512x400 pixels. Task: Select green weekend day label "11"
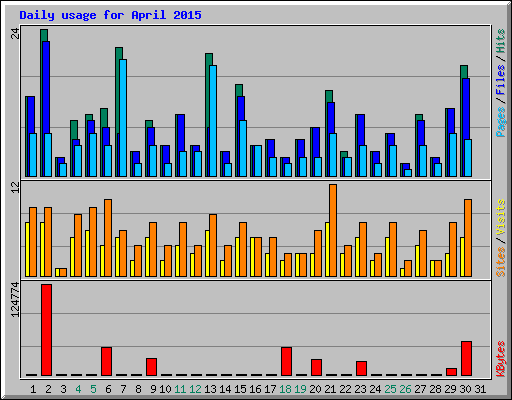[180, 389]
